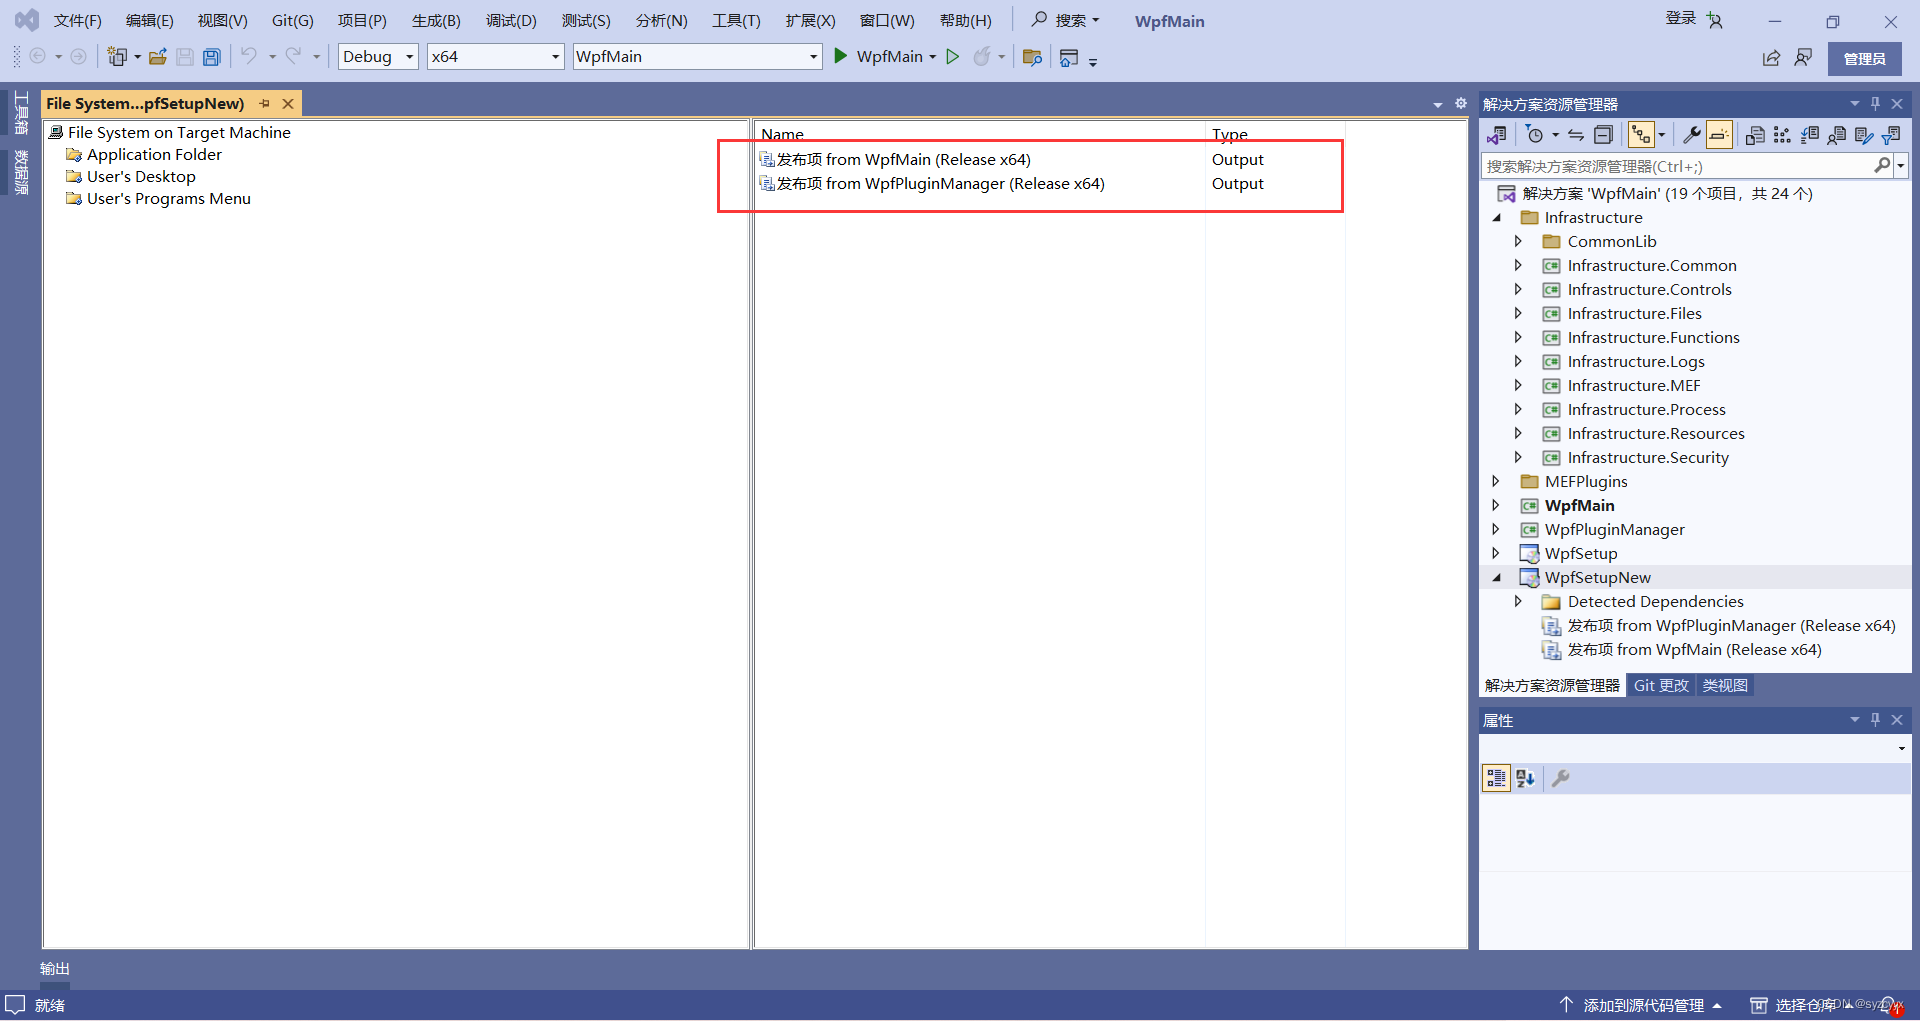This screenshot has width=1920, height=1021.
Task: Collapse the Infrastructure folder node
Action: tap(1497, 218)
